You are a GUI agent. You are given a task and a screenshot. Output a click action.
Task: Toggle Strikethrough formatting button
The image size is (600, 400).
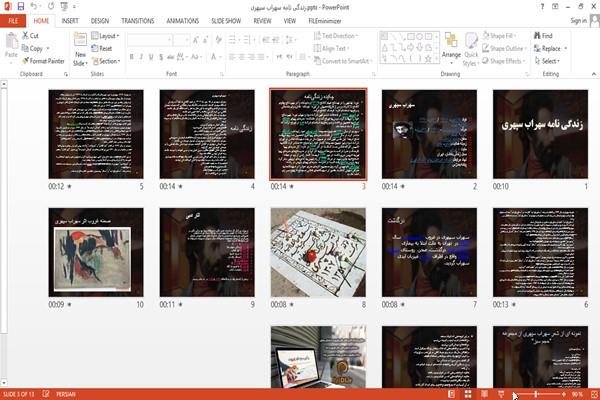(x=171, y=57)
